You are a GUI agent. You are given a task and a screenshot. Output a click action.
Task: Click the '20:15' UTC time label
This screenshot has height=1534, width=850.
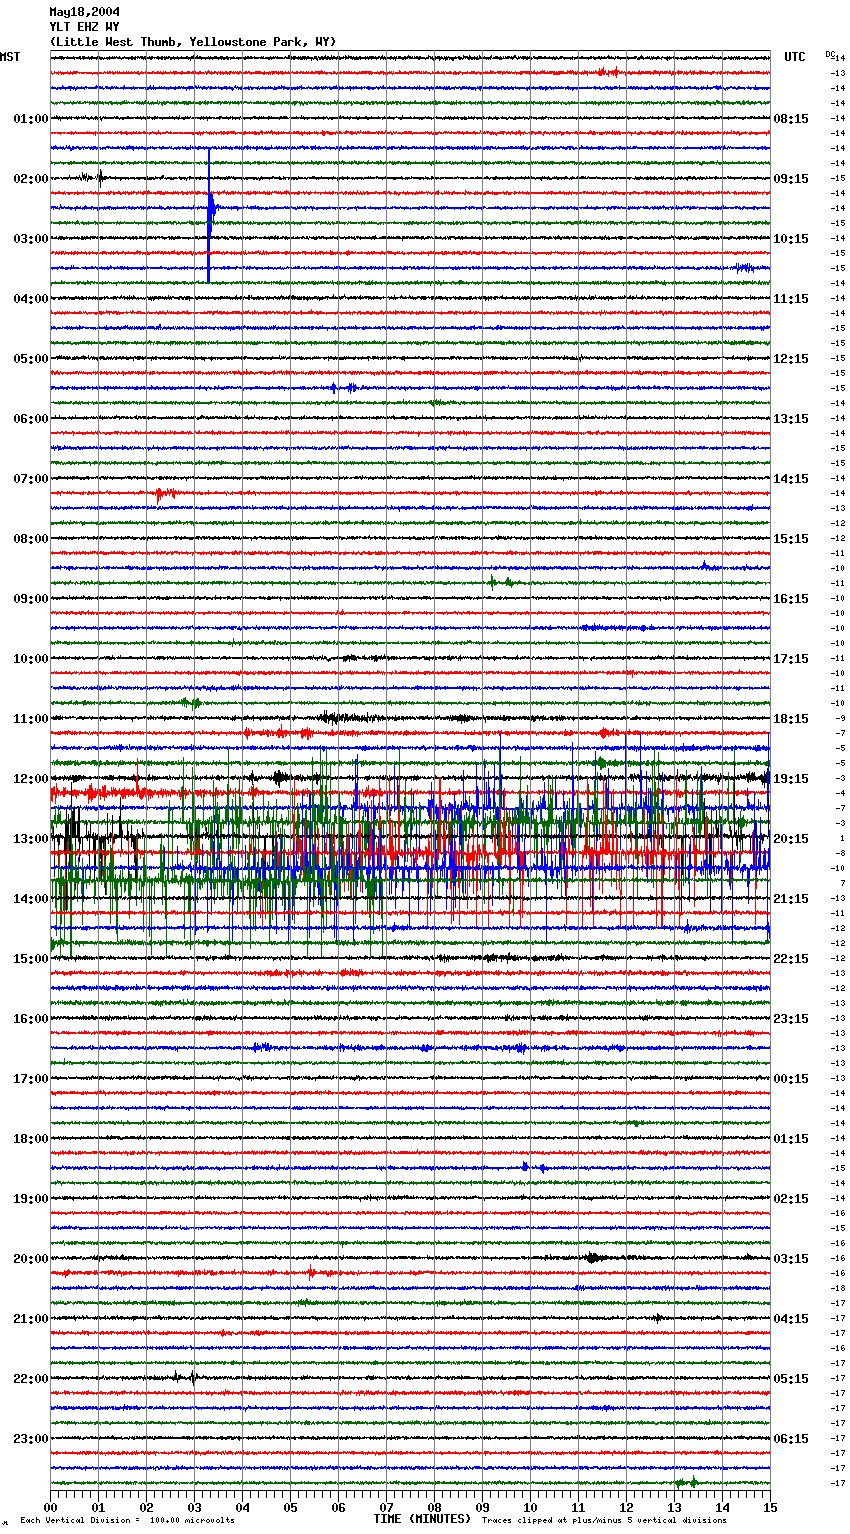(x=791, y=839)
